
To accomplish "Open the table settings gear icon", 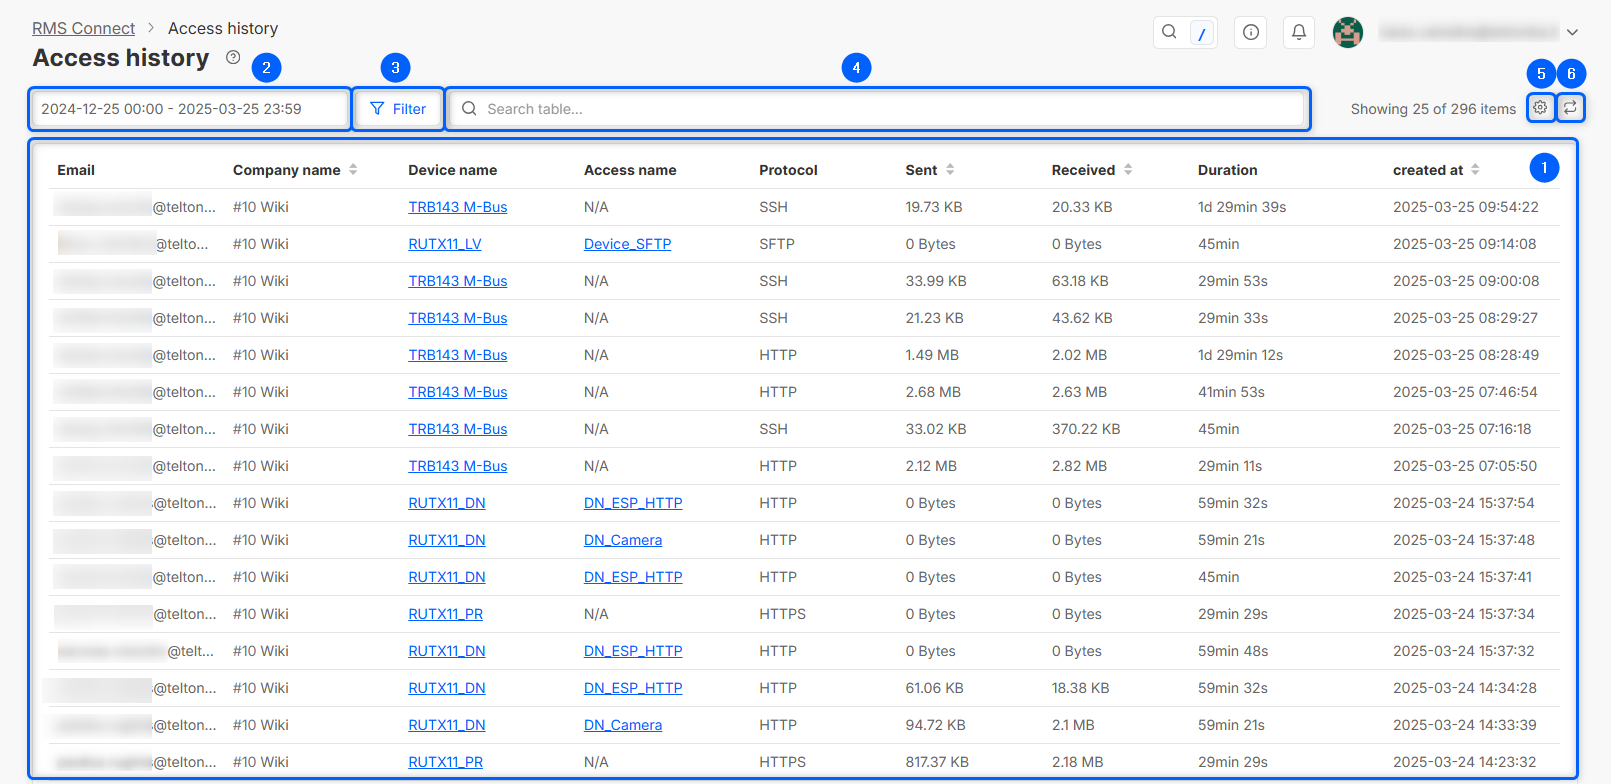I will 1541,108.
